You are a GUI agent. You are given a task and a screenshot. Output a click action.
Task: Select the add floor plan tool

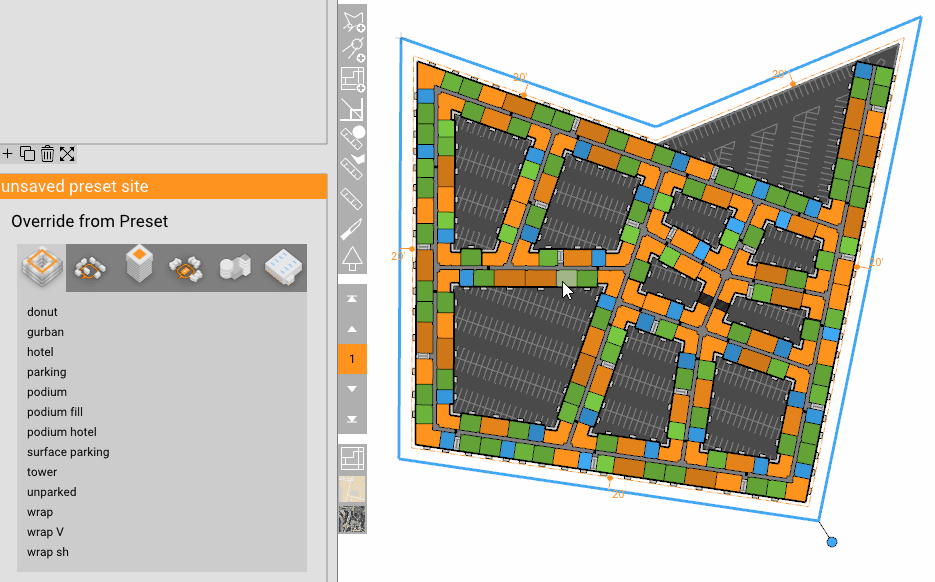(352, 79)
